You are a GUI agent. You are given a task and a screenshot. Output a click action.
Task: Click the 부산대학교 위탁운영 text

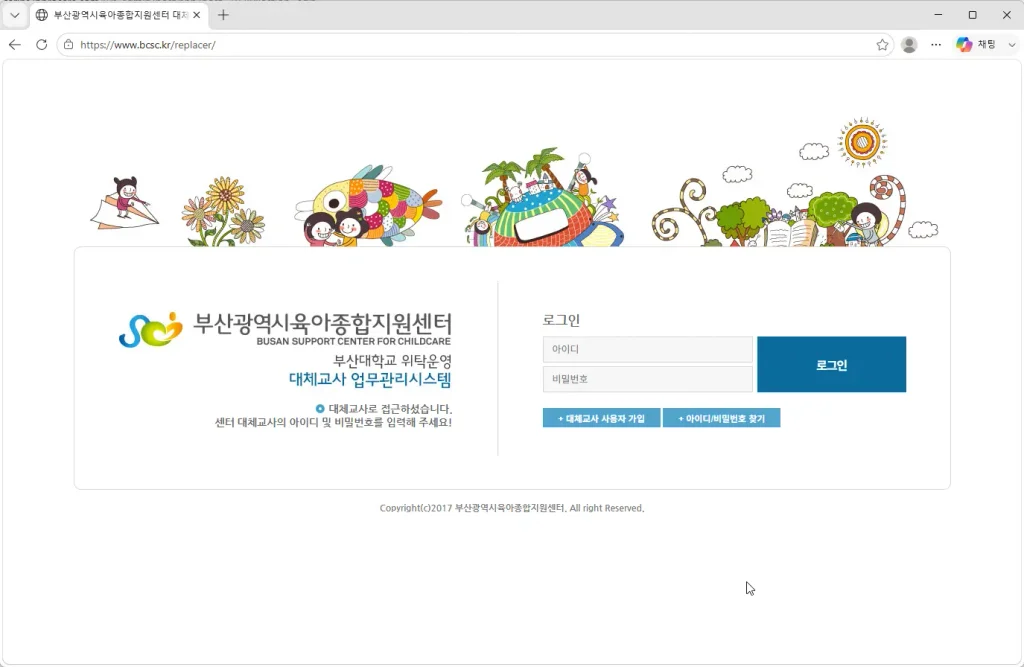392,361
